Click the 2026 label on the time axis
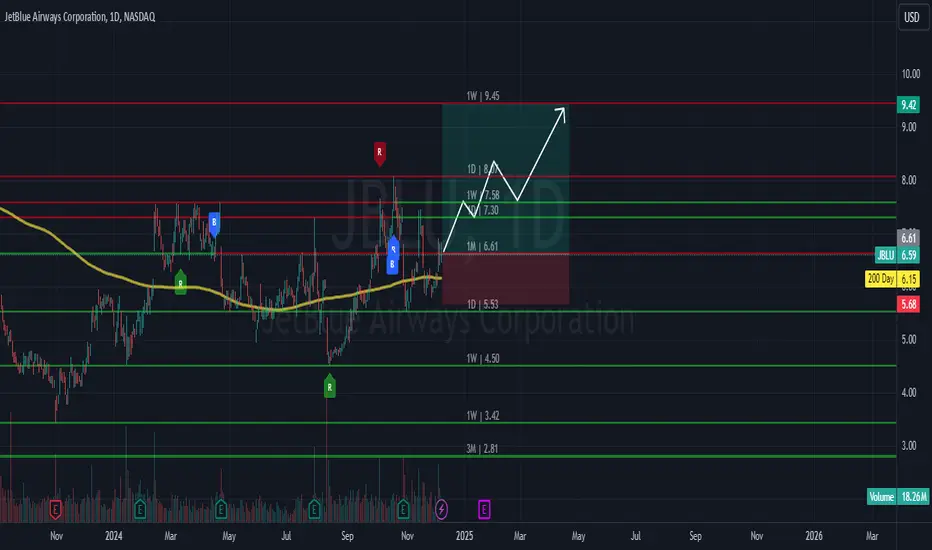932x550 pixels. pos(814,536)
